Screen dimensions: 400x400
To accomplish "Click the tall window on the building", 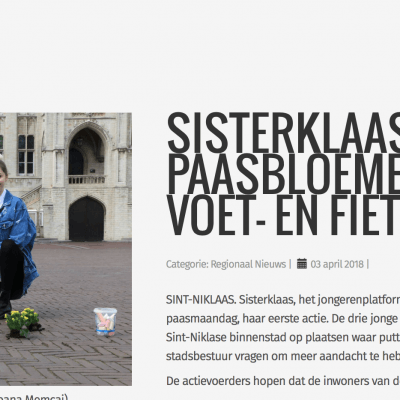I will click(26, 154).
